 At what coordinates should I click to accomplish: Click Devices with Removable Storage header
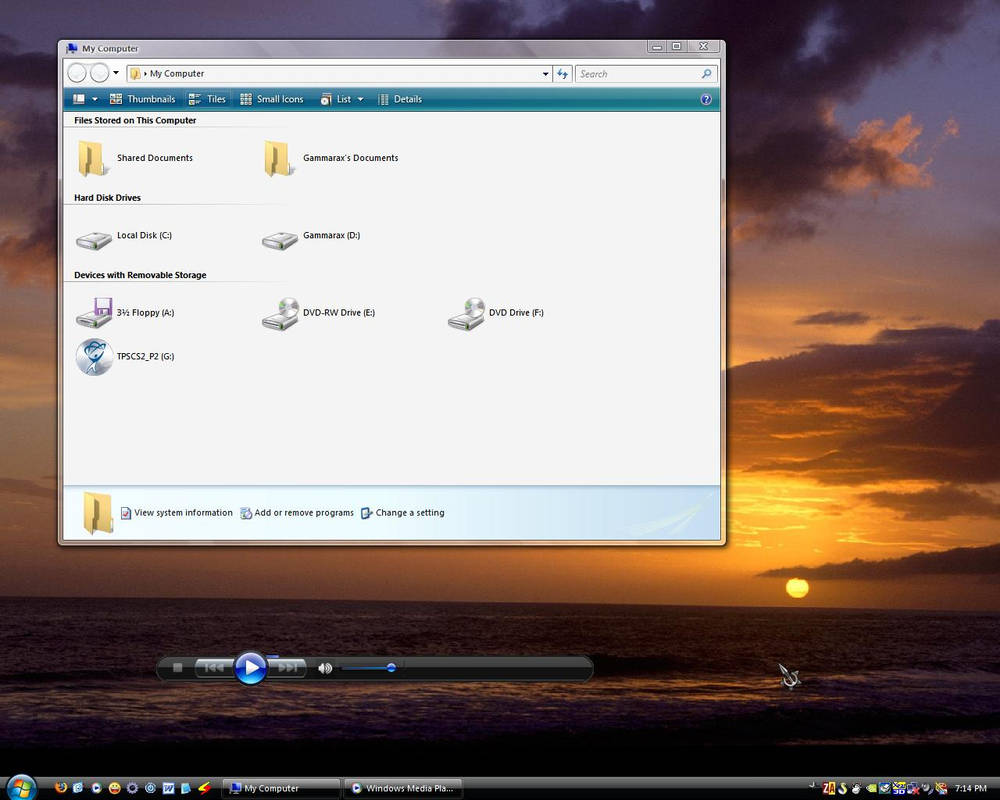(140, 275)
